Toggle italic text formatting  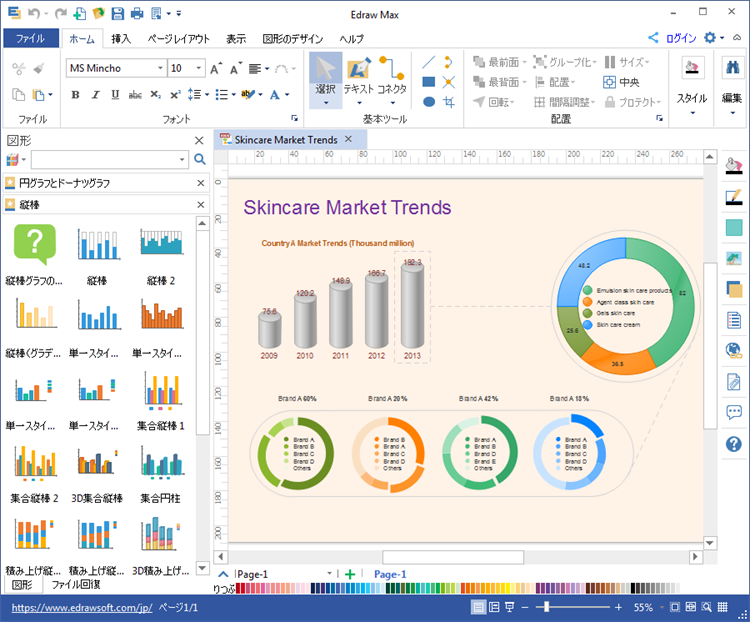[x=95, y=95]
